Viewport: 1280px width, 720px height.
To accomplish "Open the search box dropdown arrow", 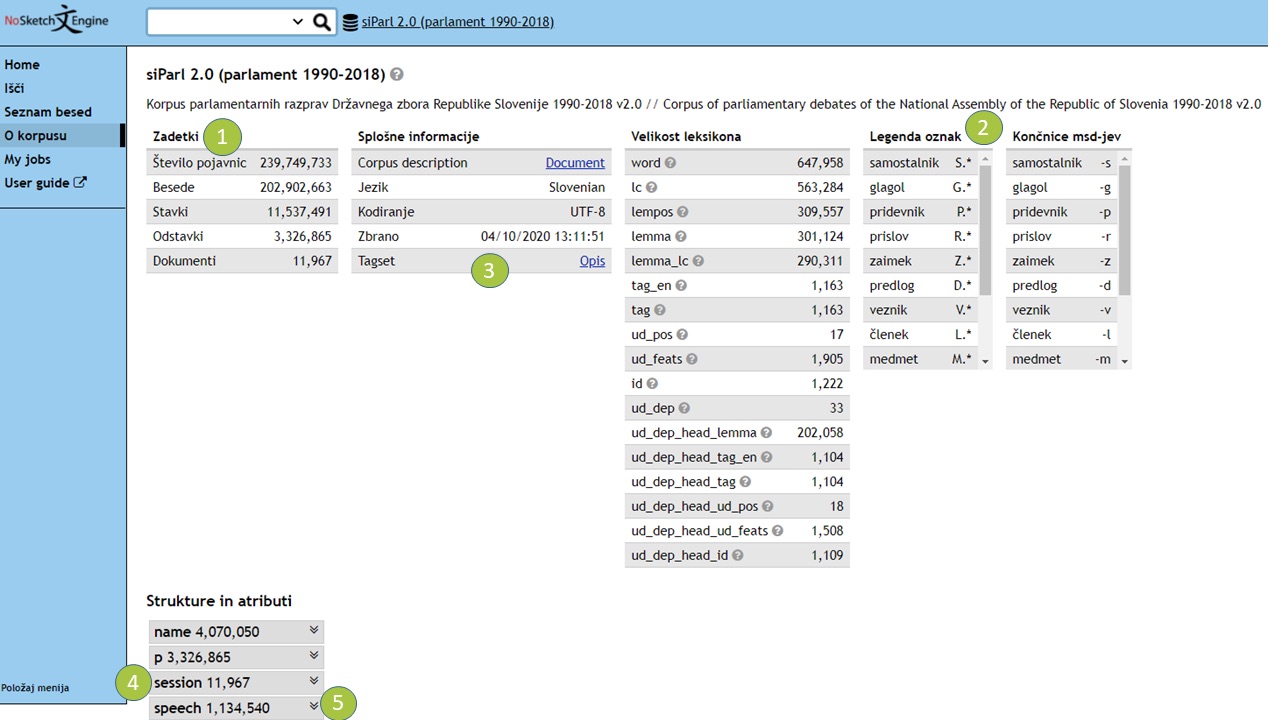I will click(297, 22).
